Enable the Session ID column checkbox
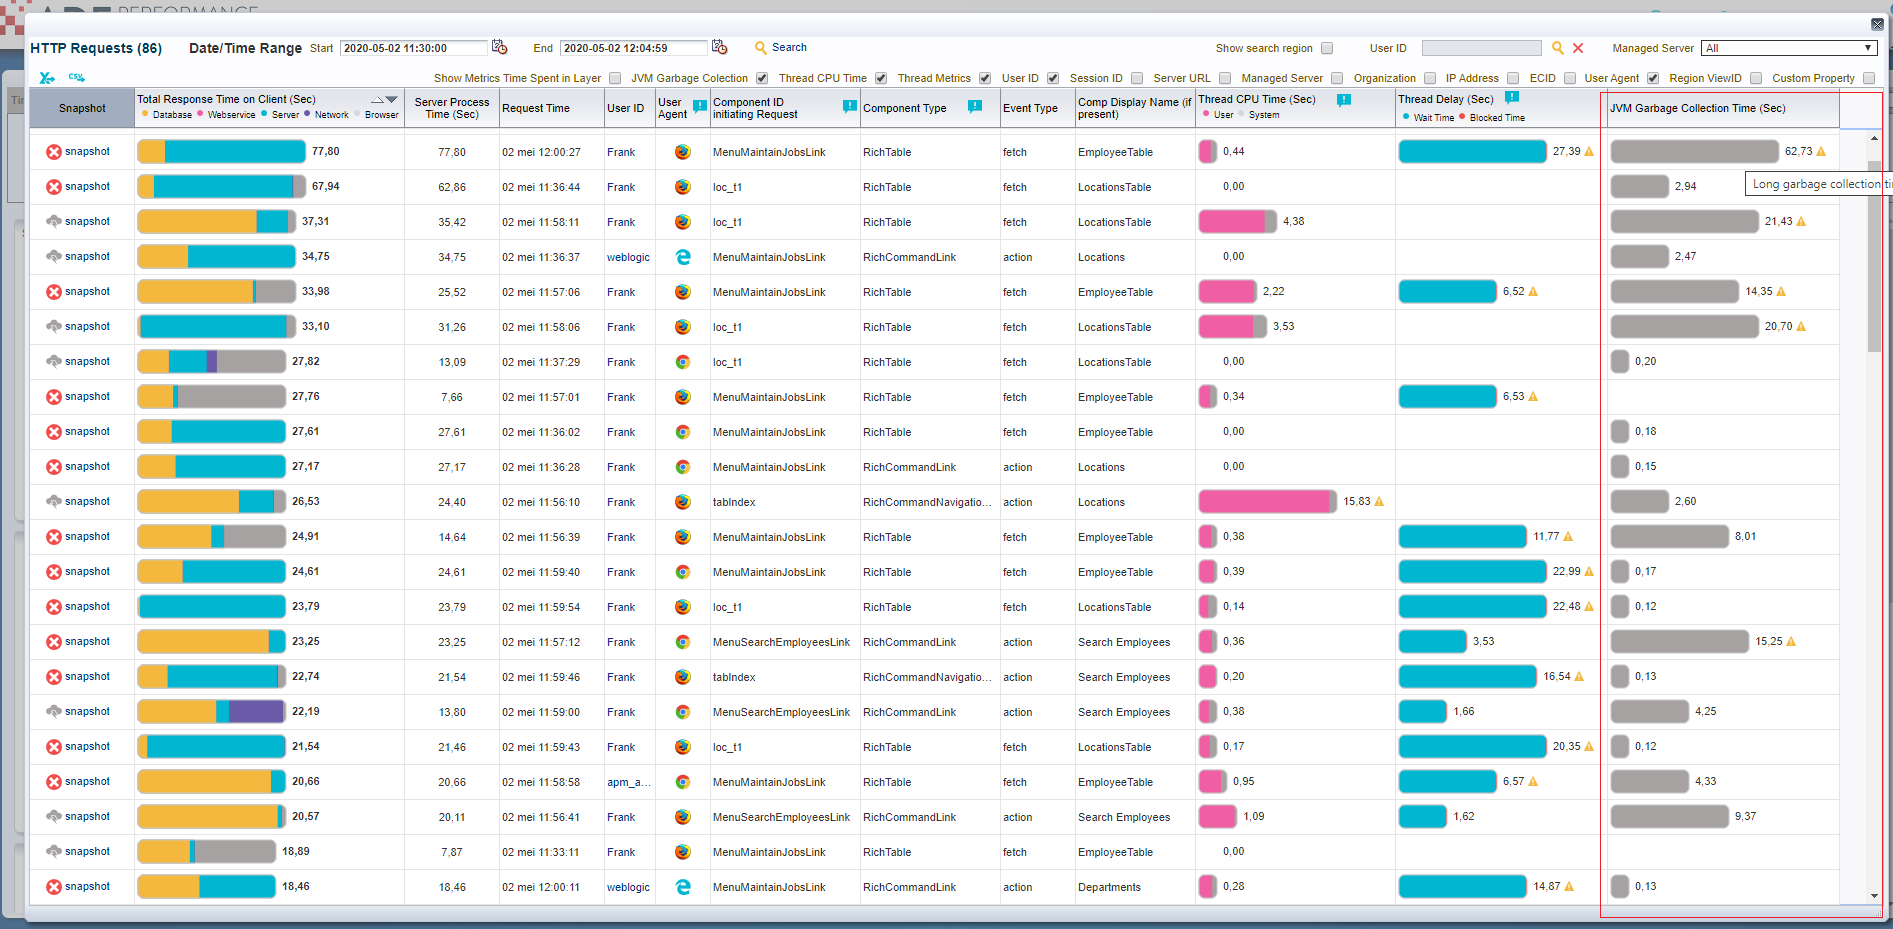 click(1137, 78)
